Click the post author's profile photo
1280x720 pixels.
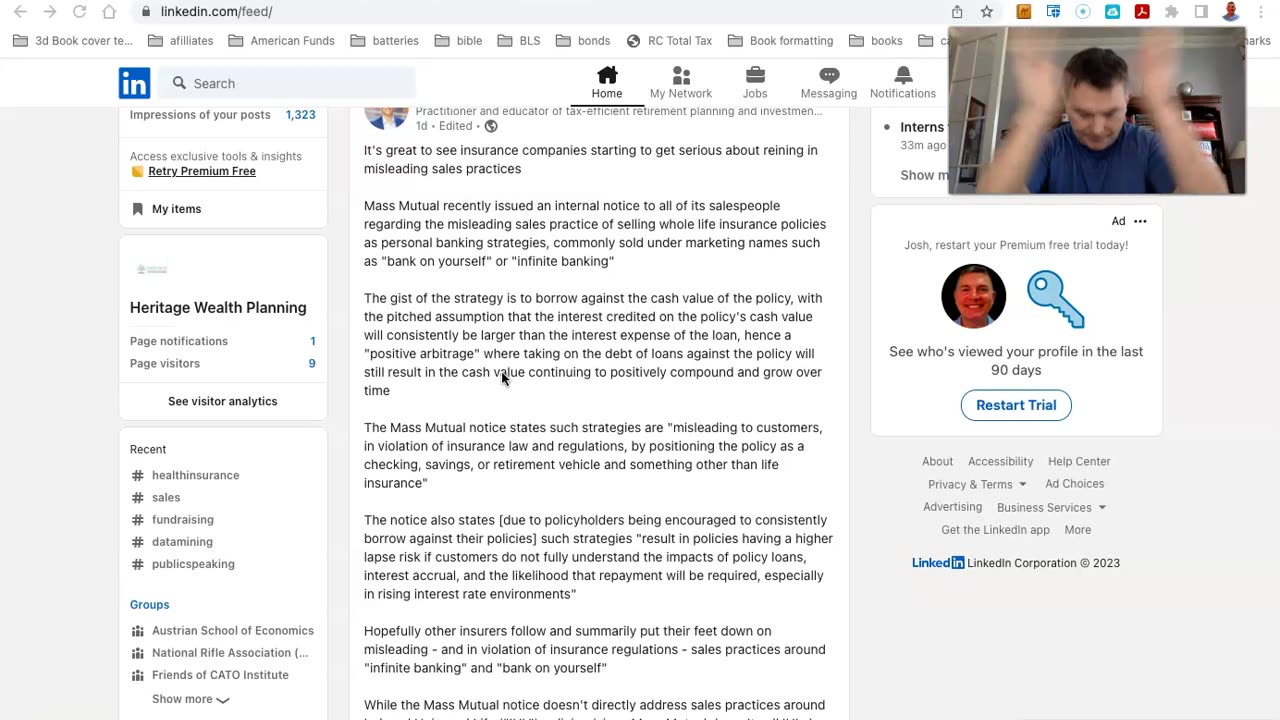(x=386, y=118)
